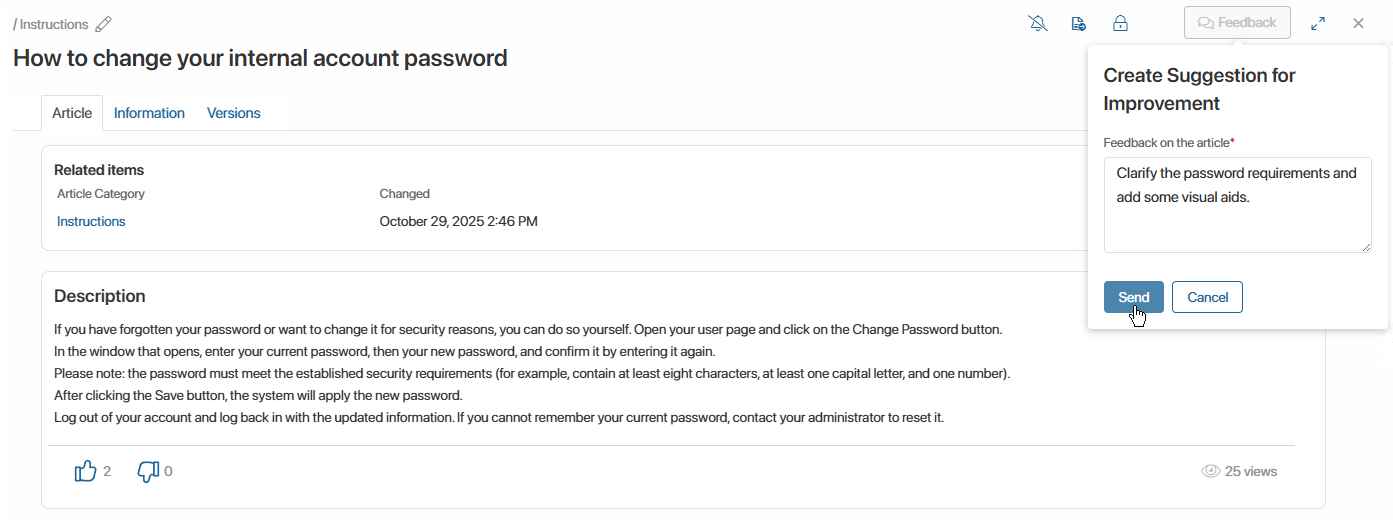
Task: Open the Instructions article category link
Action: 91,221
